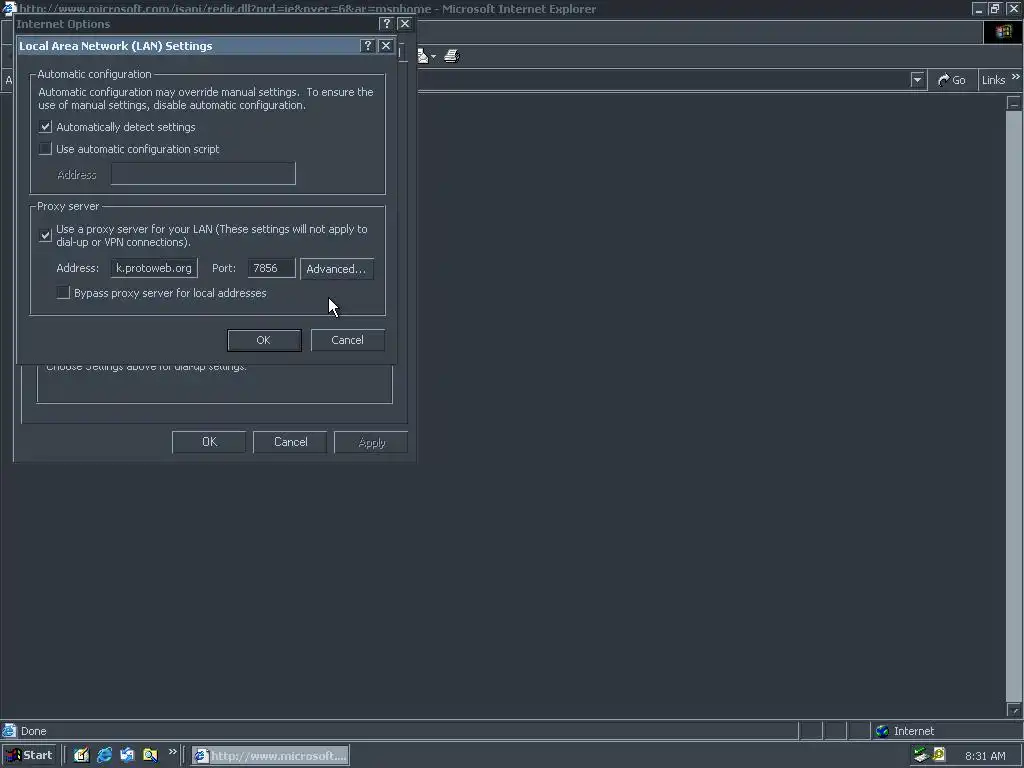This screenshot has width=1024, height=768.
Task: Toggle Use a proxy server for your LAN
Action: [45, 235]
